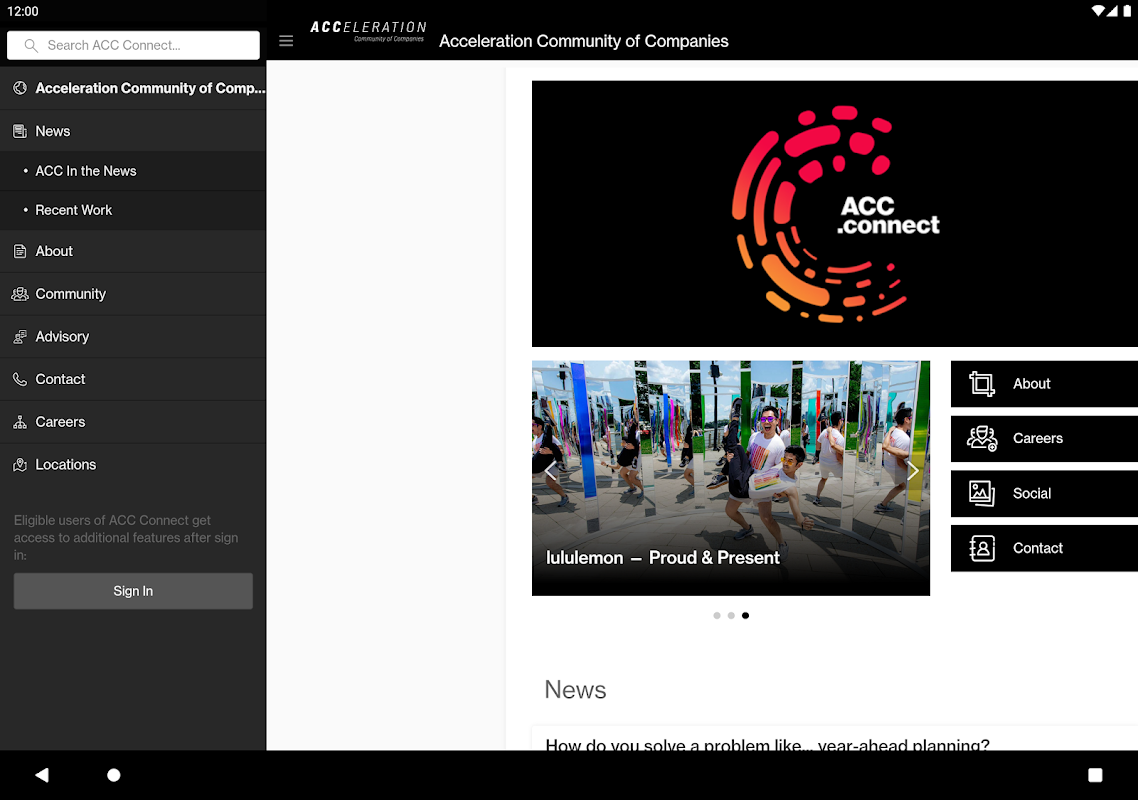Open the Advisory sidebar menu item

133,337
